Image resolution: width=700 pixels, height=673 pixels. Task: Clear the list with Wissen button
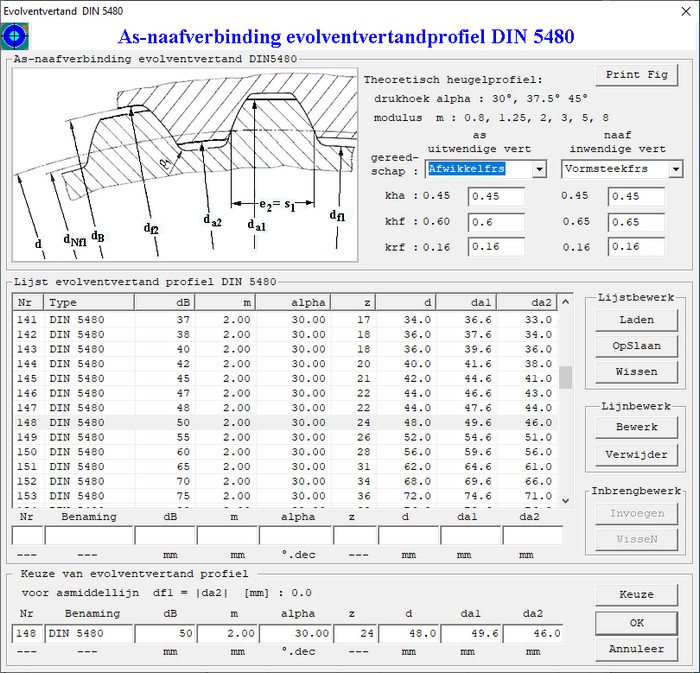[x=637, y=372]
